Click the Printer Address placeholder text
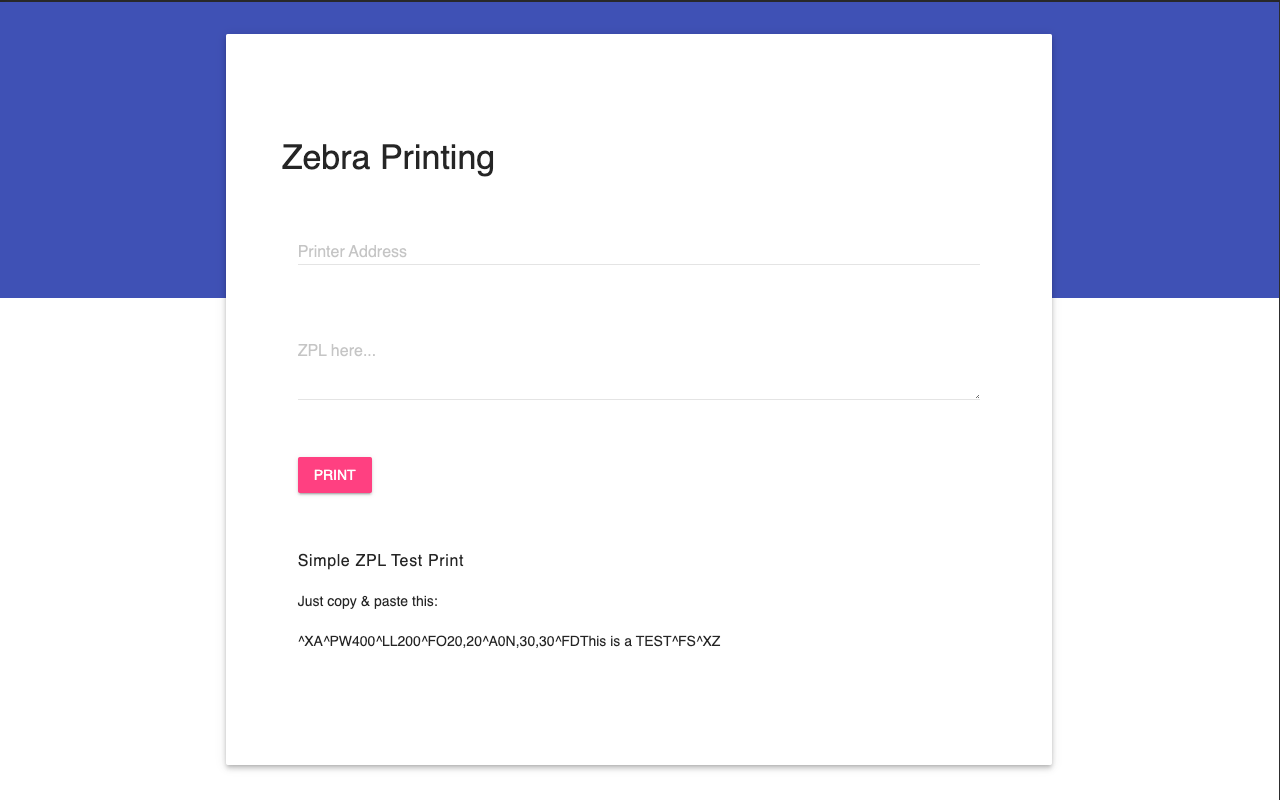 352,251
